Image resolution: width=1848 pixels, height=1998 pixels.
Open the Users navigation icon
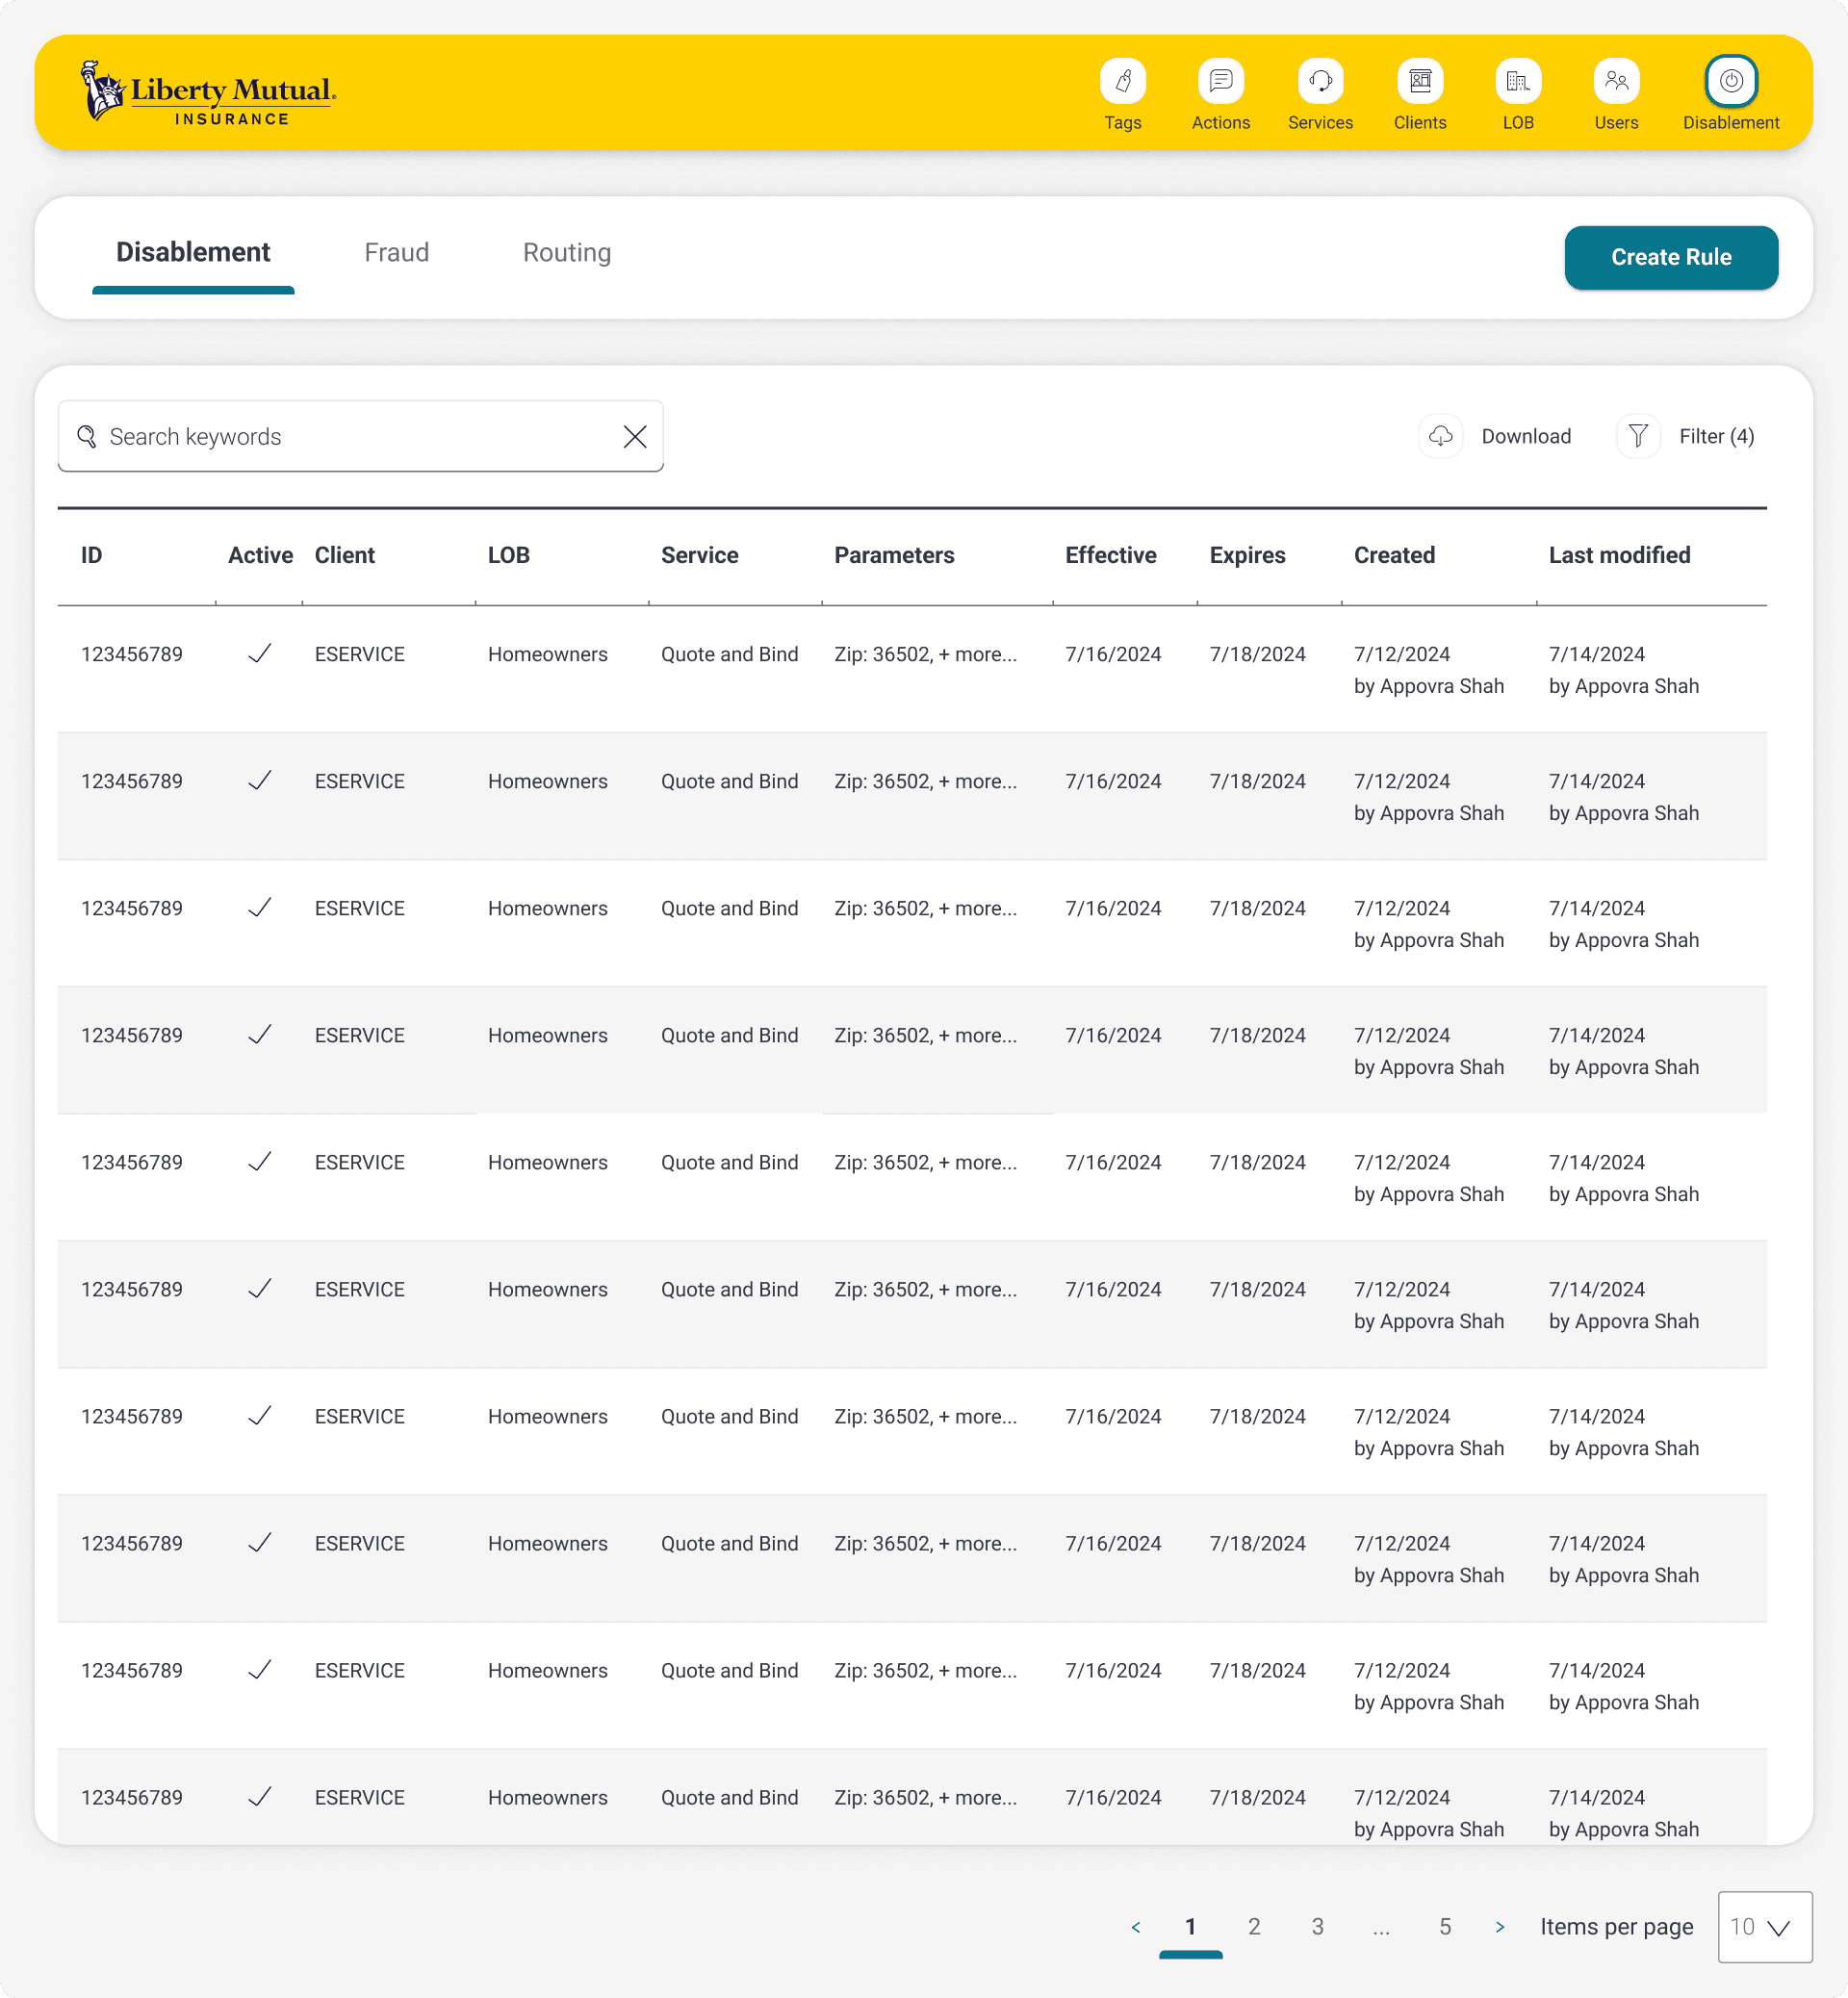[1615, 81]
